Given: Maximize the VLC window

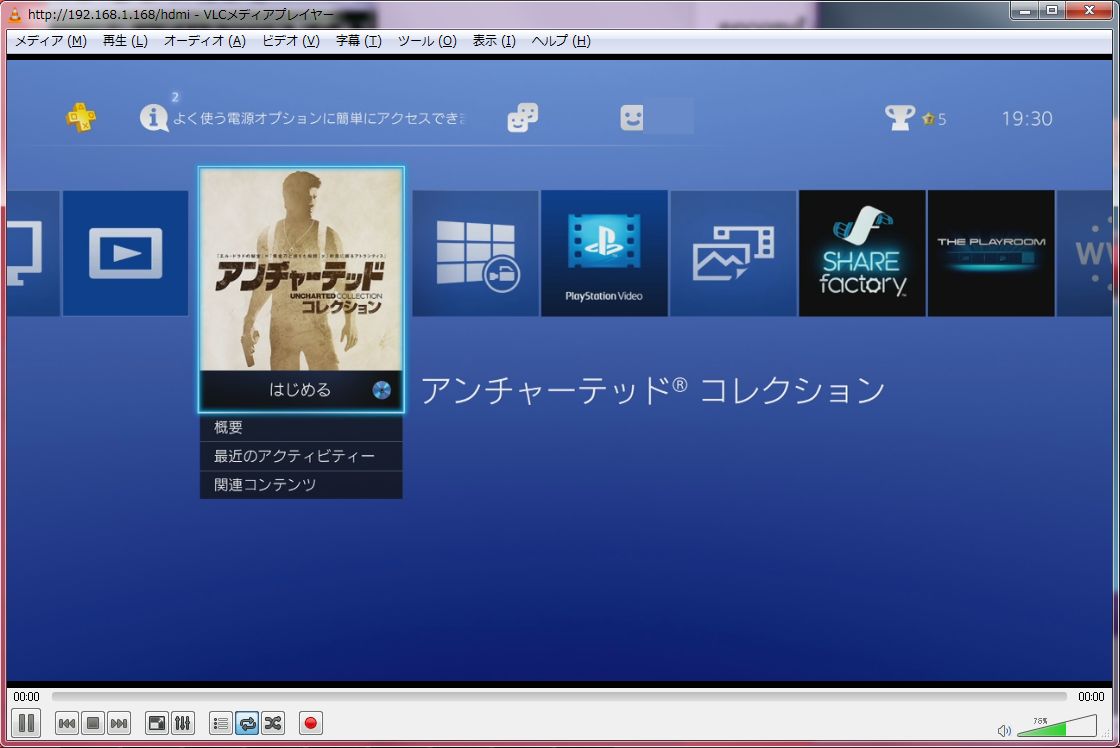Looking at the screenshot, I should (x=1051, y=10).
